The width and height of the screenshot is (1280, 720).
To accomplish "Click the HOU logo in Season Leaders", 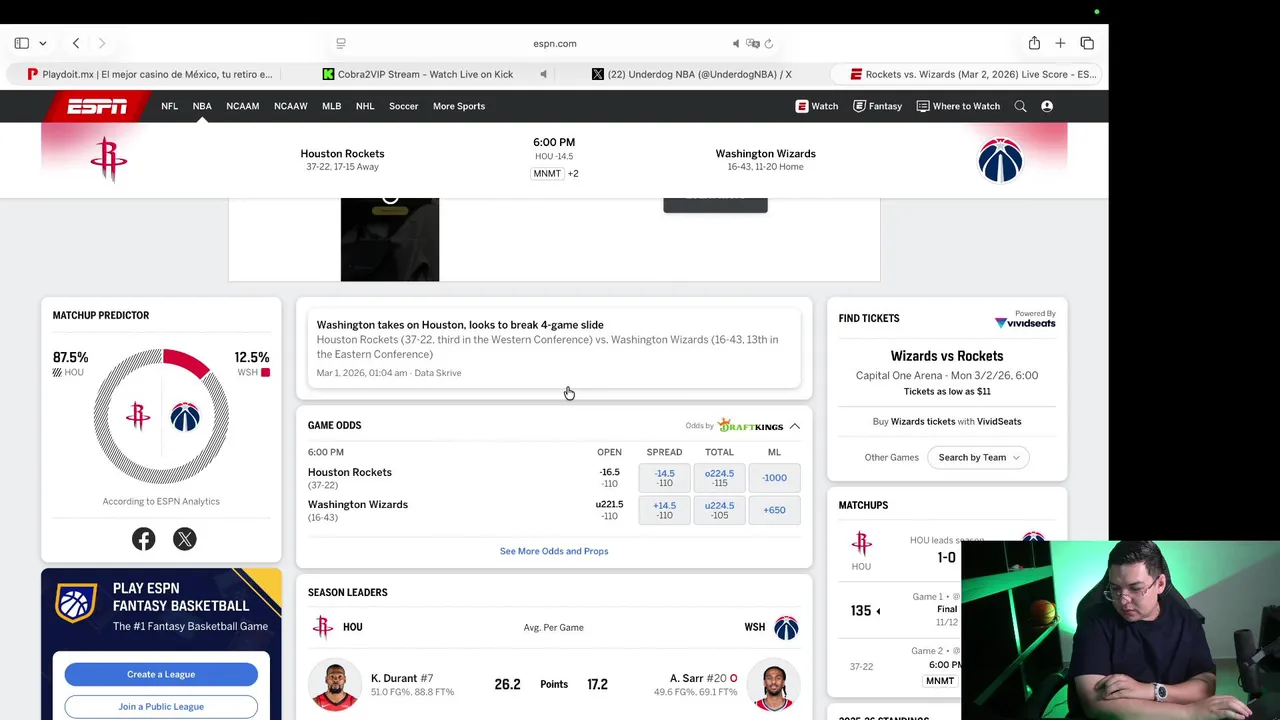I will pos(322,627).
